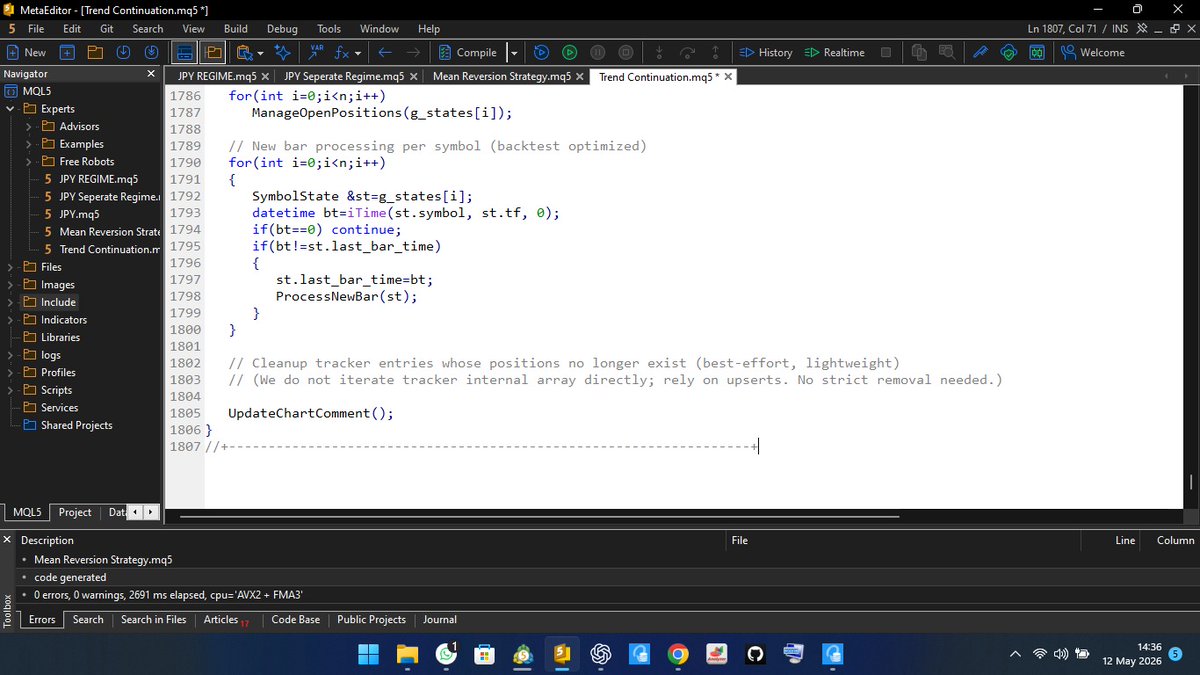Close the Toolbox panel
Screen dimensions: 1200x675
coord(8,540)
